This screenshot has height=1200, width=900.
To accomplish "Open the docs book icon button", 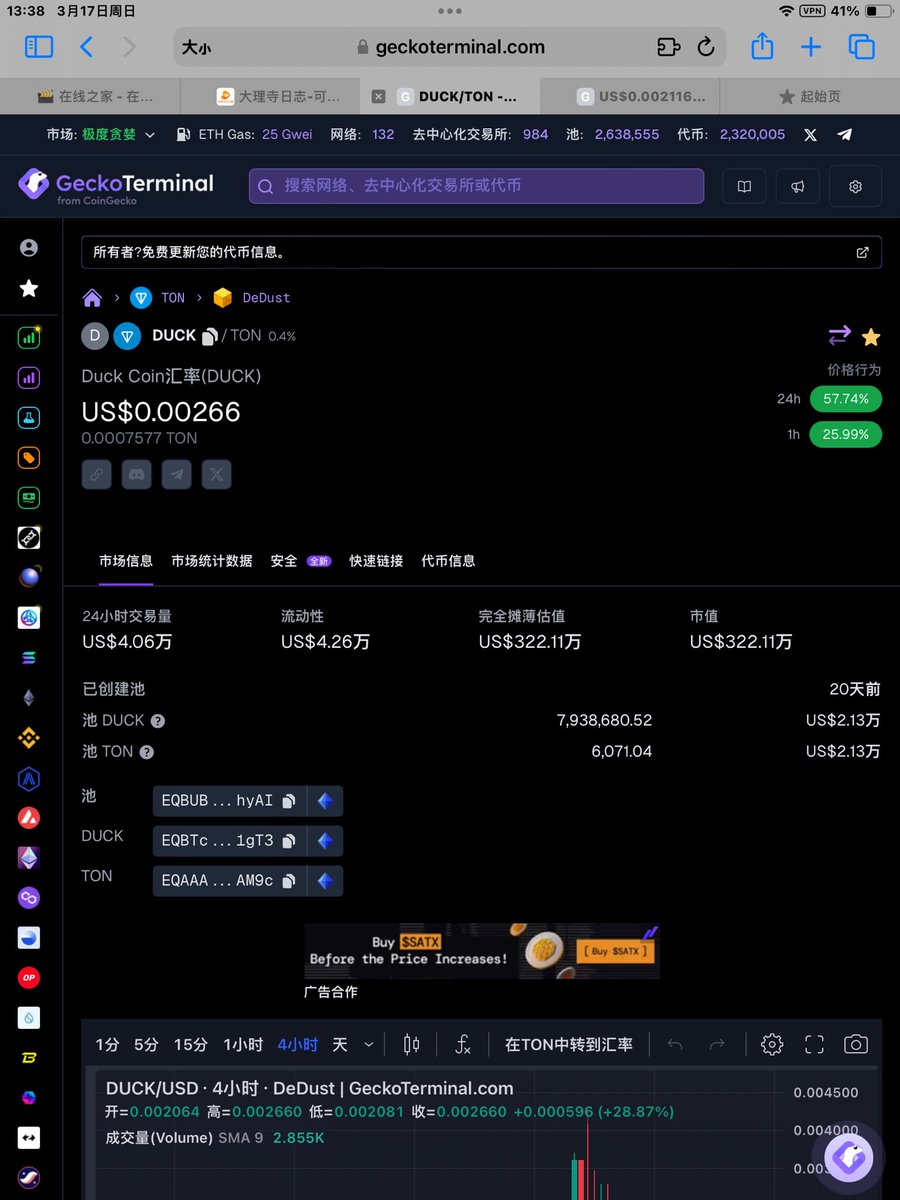I will [x=744, y=186].
